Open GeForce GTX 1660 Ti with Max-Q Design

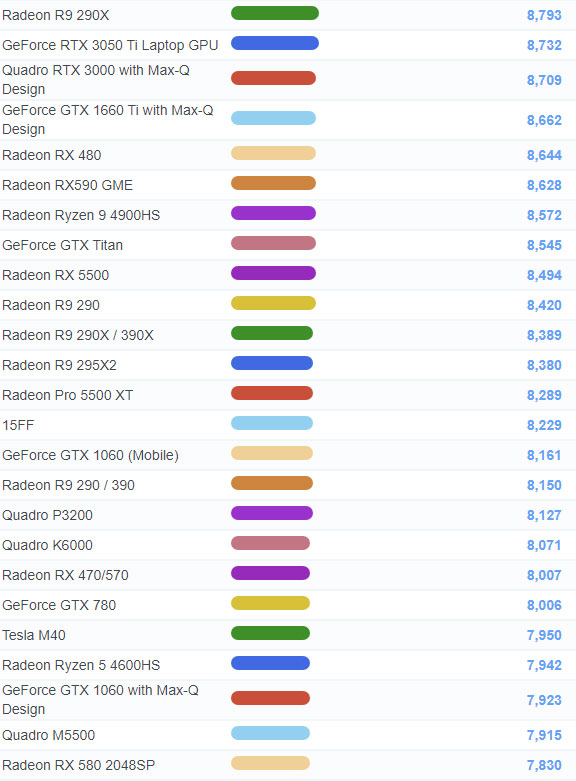coord(108,120)
